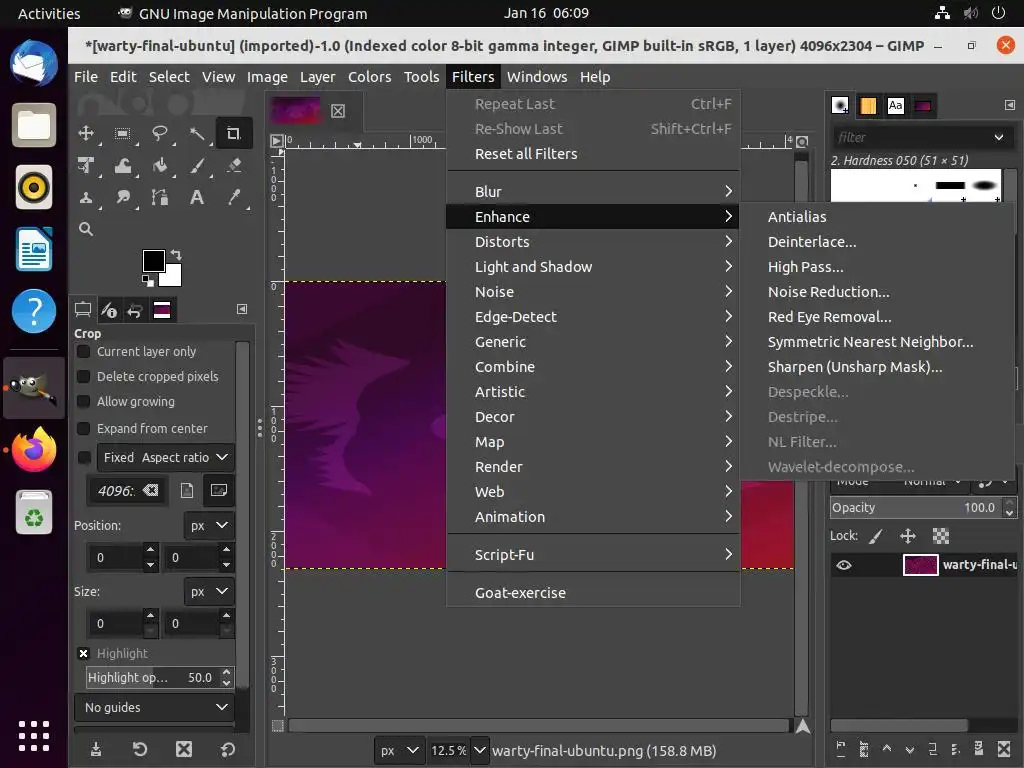
Task: Toggle lock pixels brush icon
Action: [876, 536]
